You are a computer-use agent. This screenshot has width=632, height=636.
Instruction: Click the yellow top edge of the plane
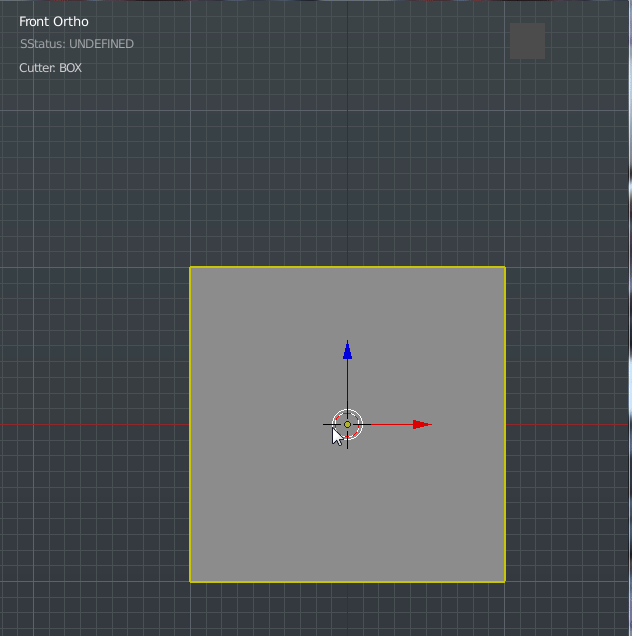pos(300,267)
